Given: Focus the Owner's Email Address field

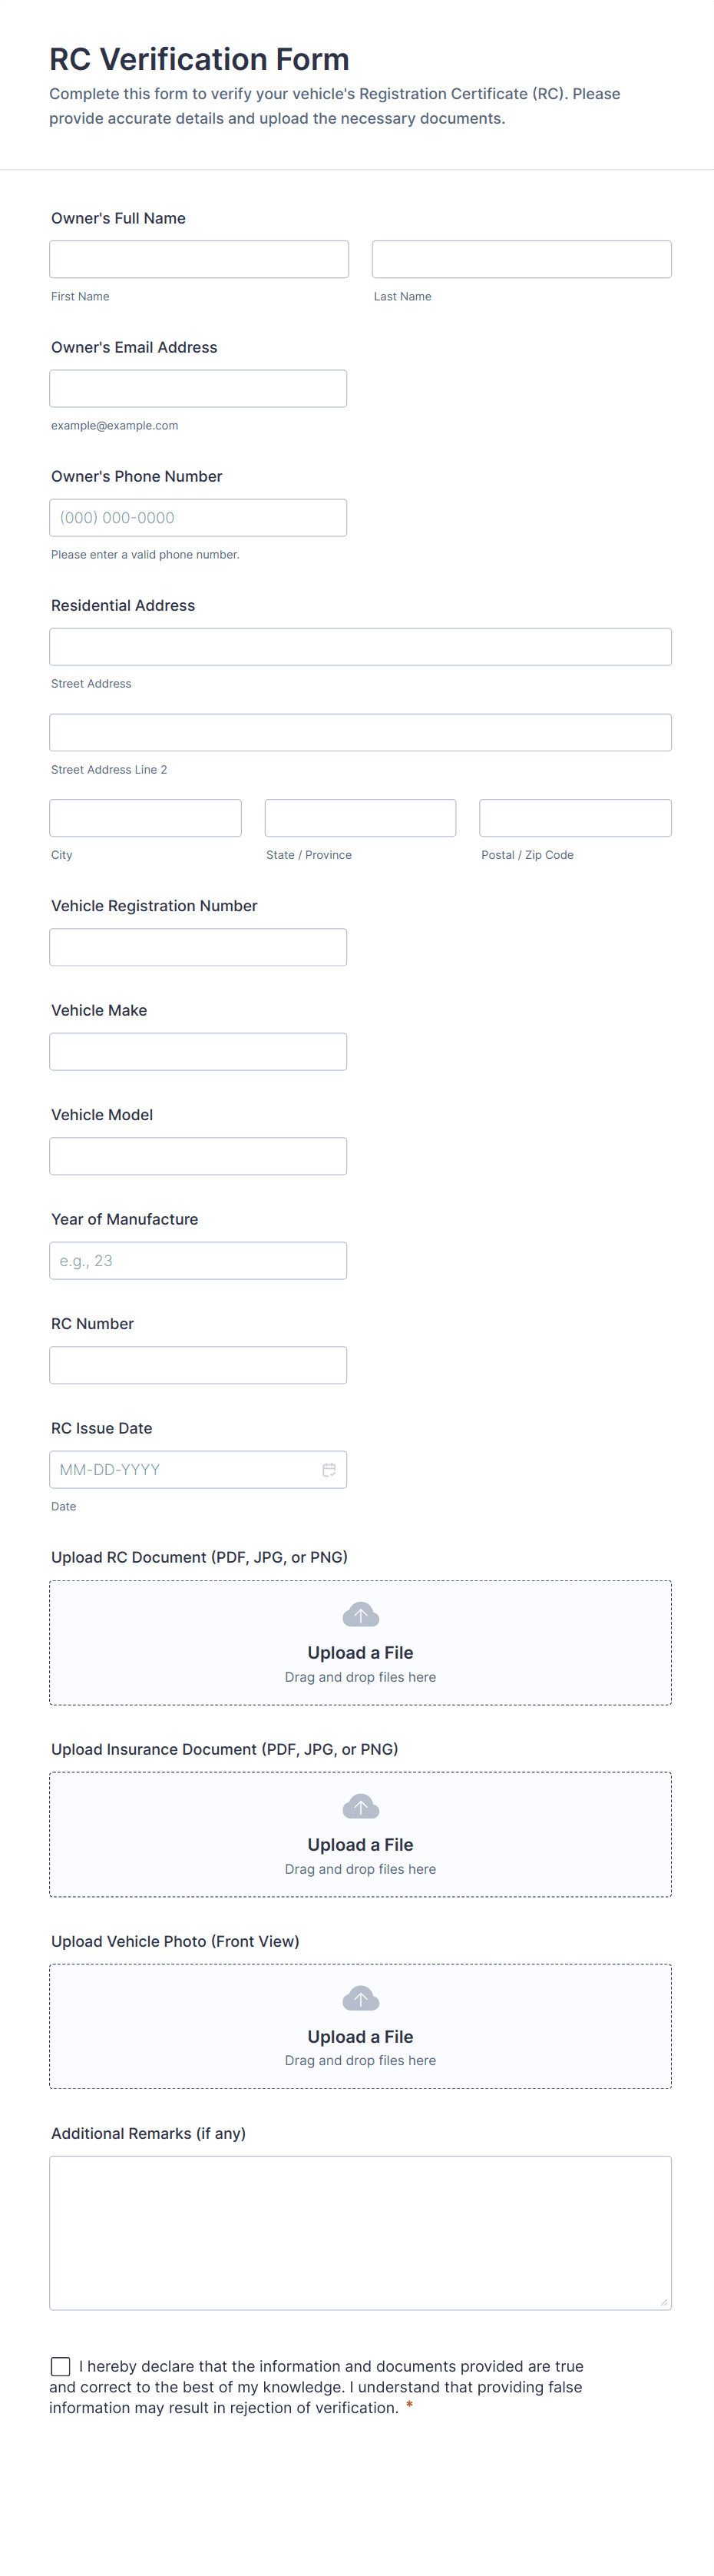Looking at the screenshot, I should [198, 388].
